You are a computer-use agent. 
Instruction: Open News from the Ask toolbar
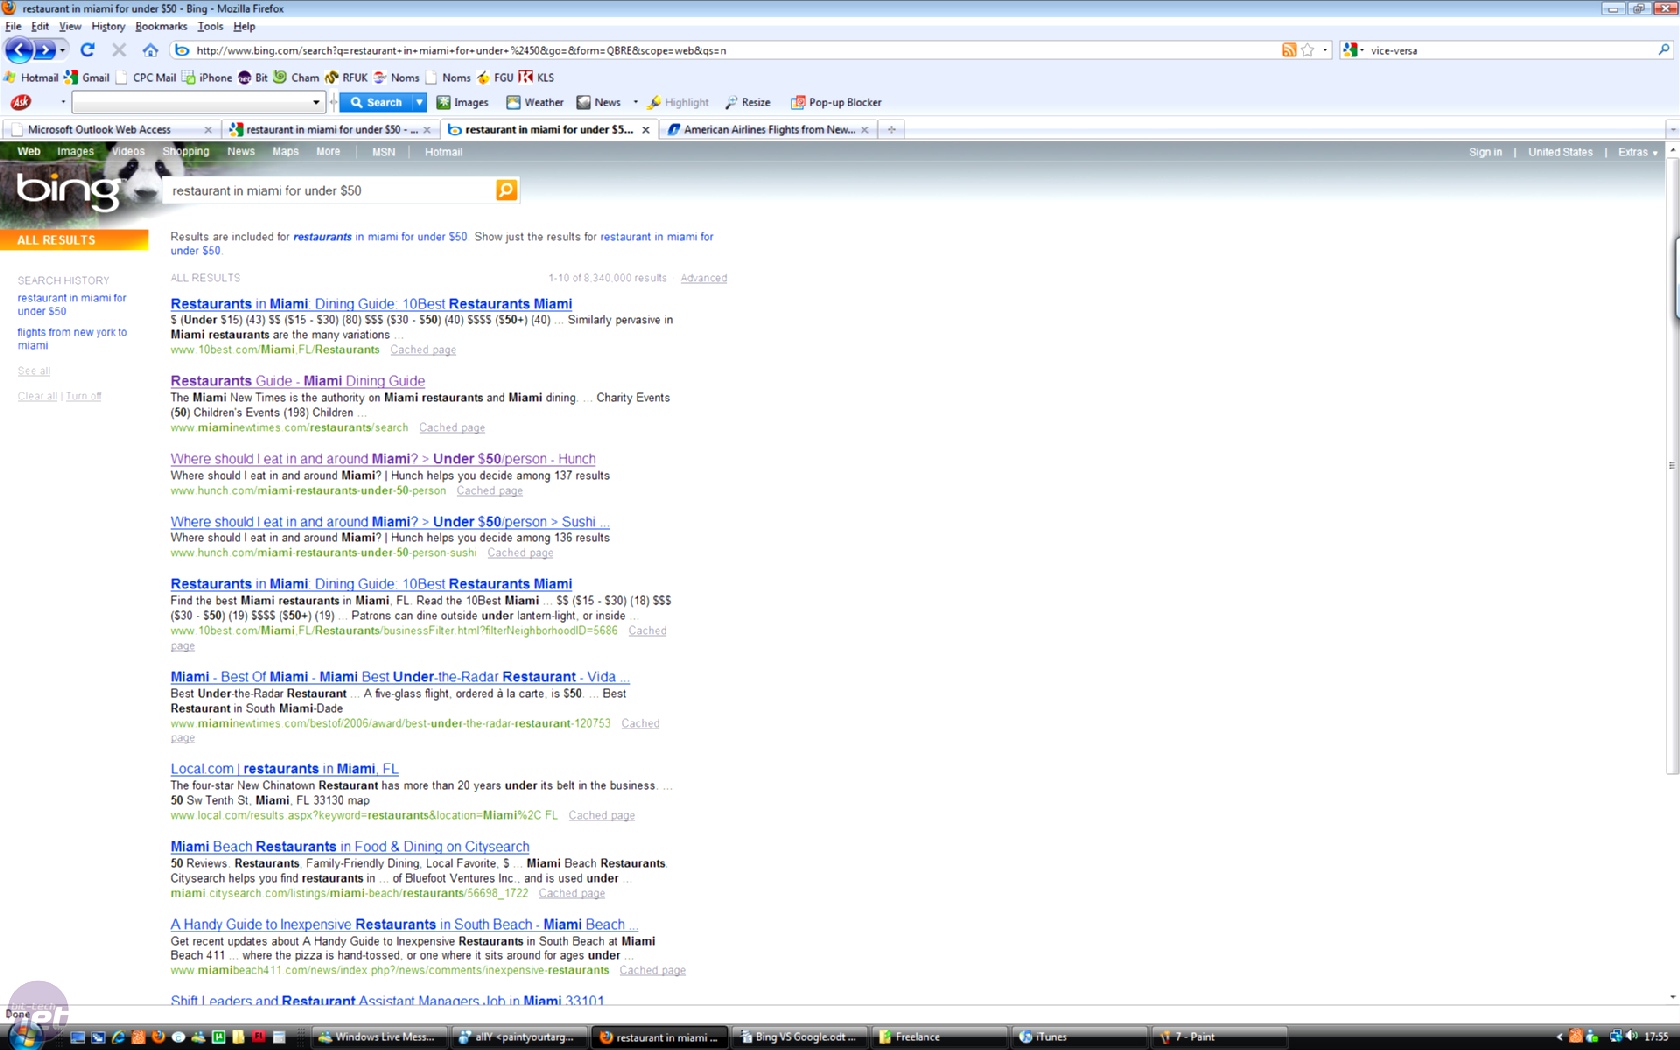coord(598,102)
